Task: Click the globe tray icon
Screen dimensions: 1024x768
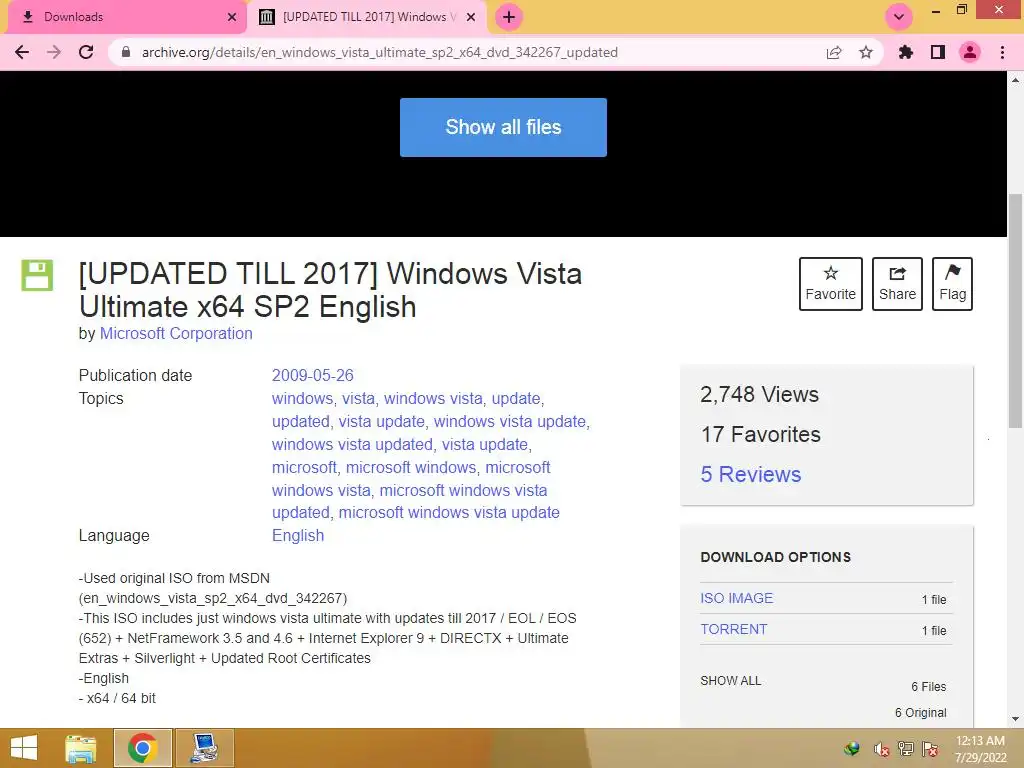Action: pos(852,749)
